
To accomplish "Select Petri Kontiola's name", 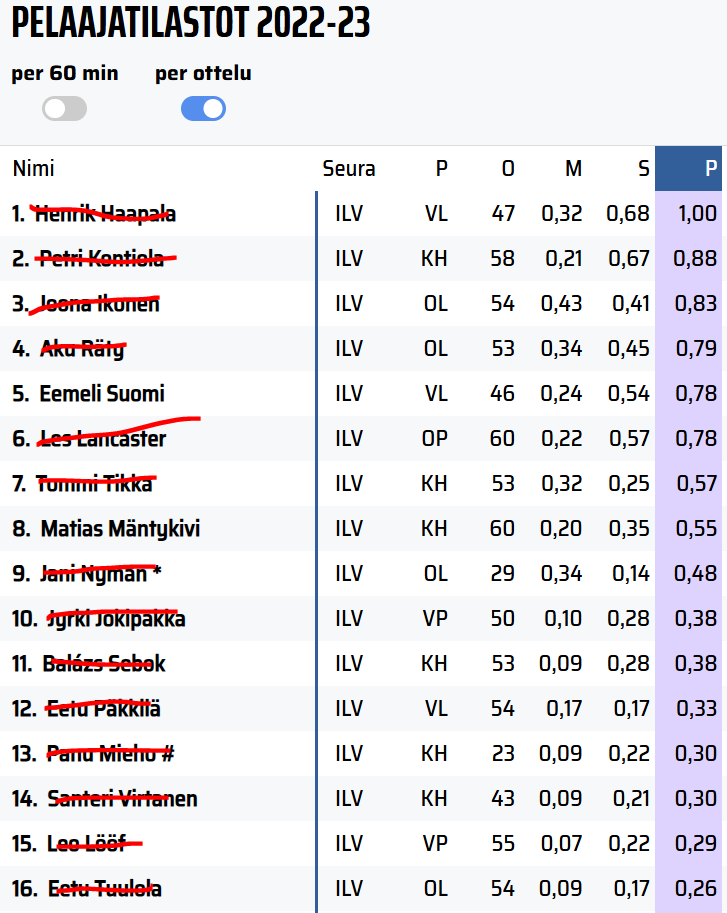I will coord(100,259).
